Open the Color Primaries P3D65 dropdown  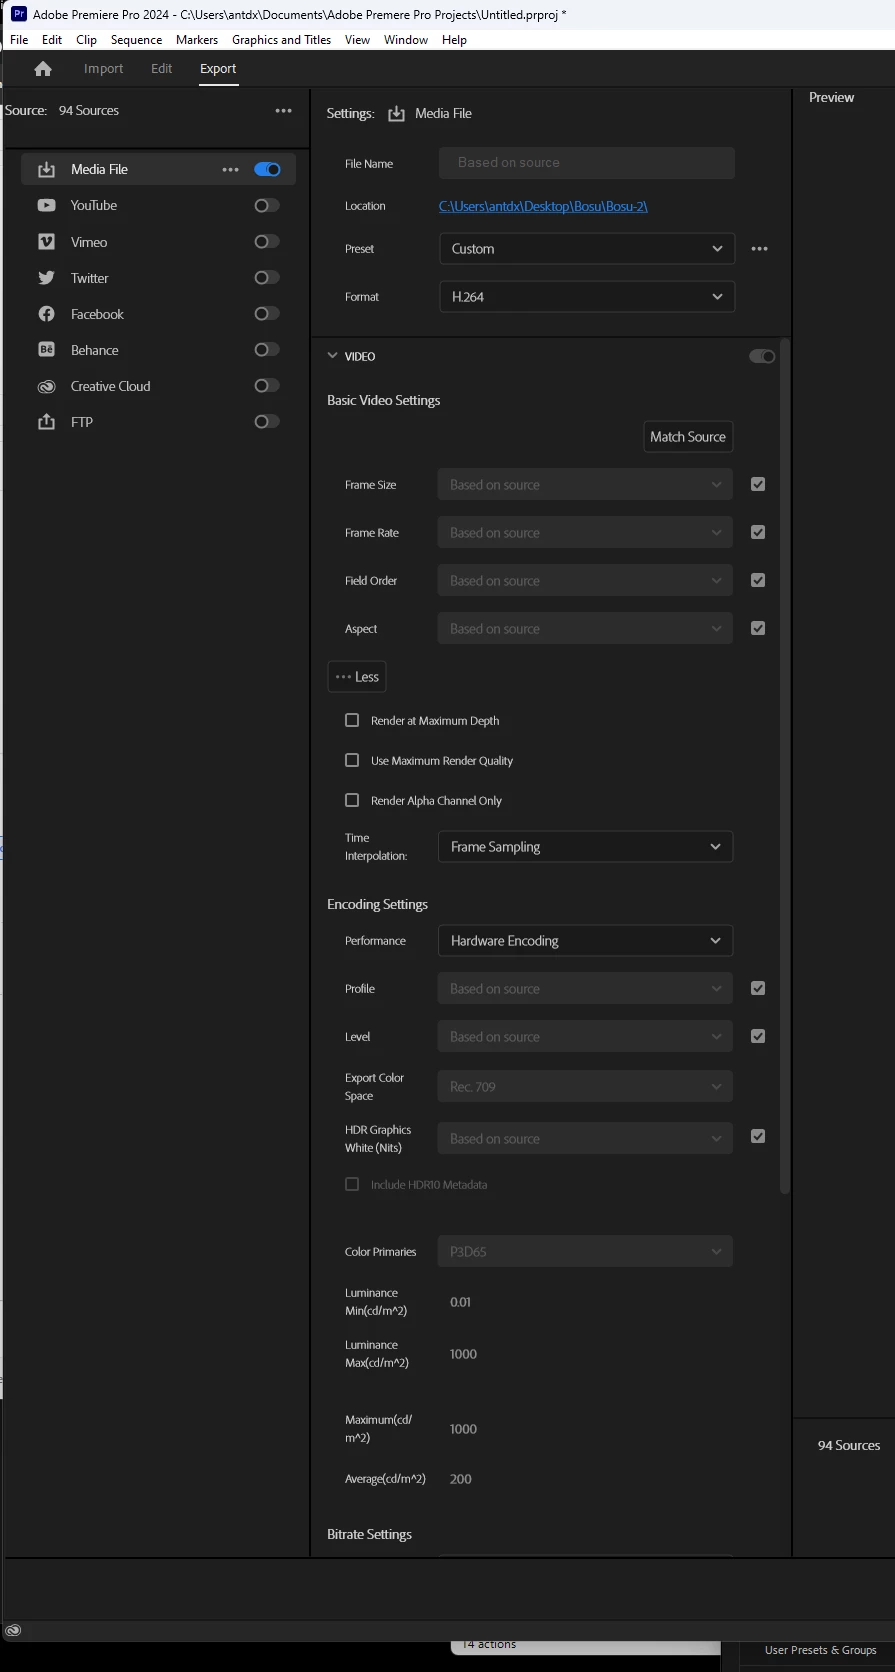point(586,1252)
